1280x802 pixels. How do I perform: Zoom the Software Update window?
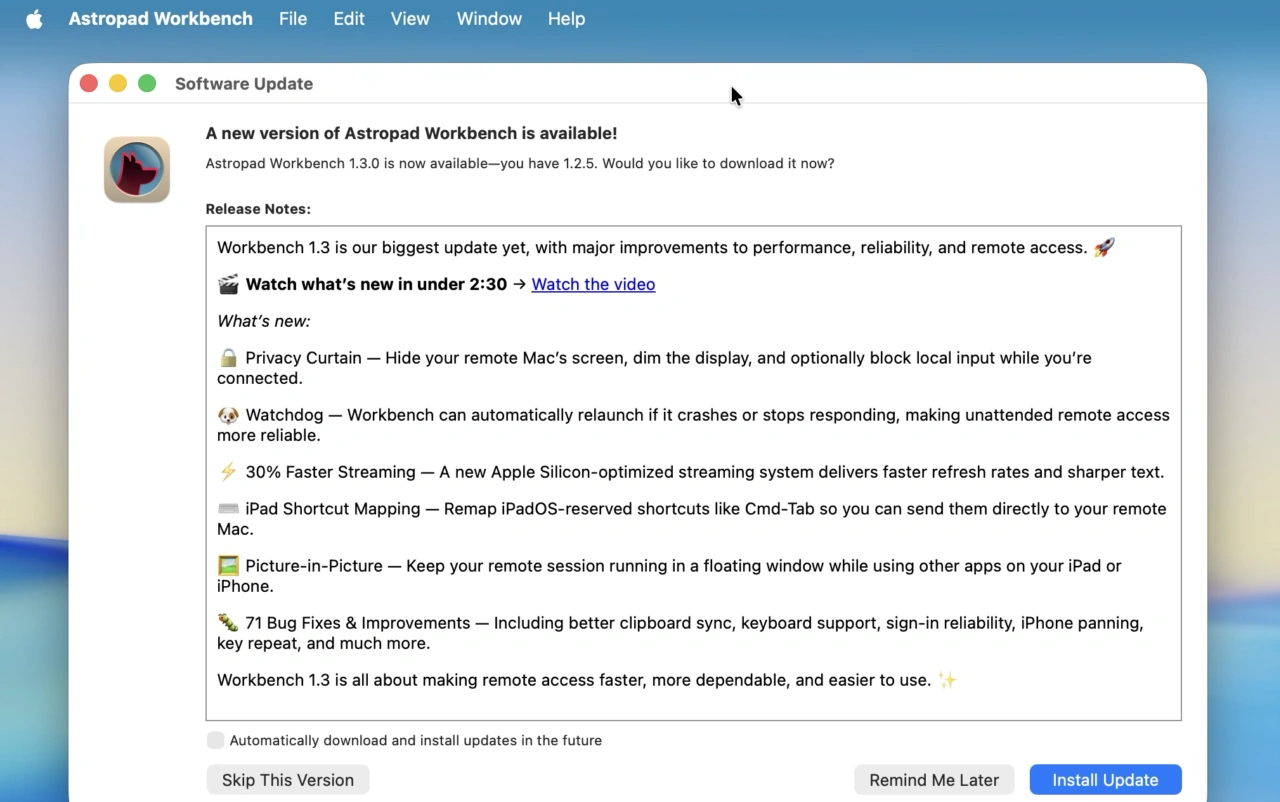pos(147,84)
